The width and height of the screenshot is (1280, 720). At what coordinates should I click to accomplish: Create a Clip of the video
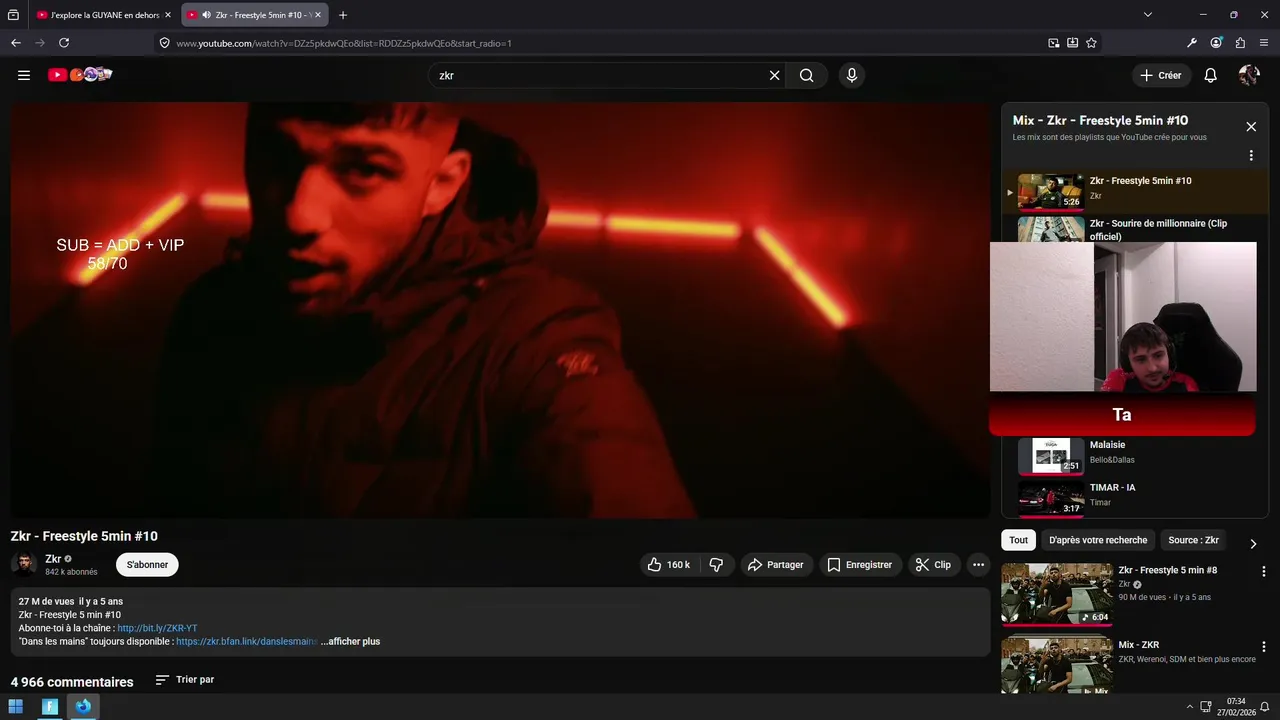pyautogui.click(x=933, y=565)
